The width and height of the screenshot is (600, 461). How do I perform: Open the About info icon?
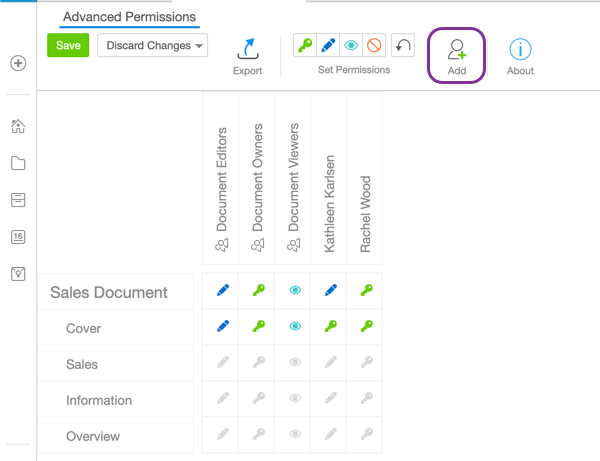(x=520, y=50)
